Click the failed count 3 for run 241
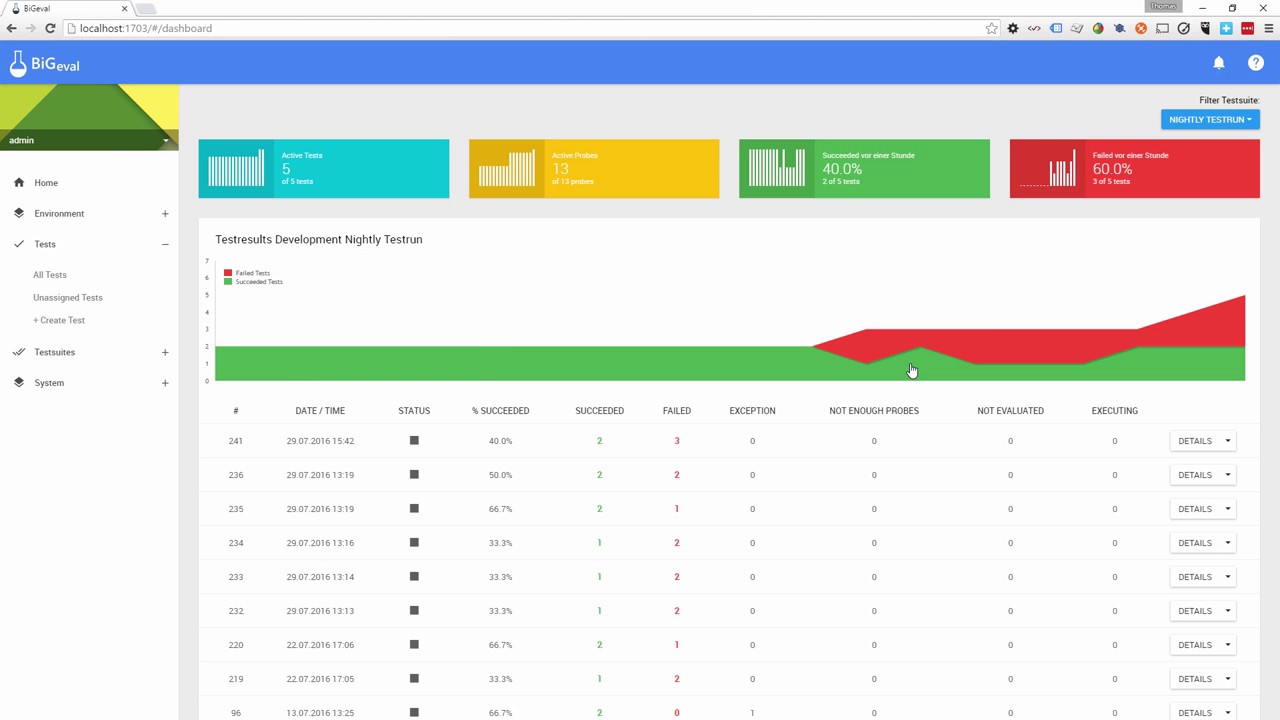 [677, 441]
